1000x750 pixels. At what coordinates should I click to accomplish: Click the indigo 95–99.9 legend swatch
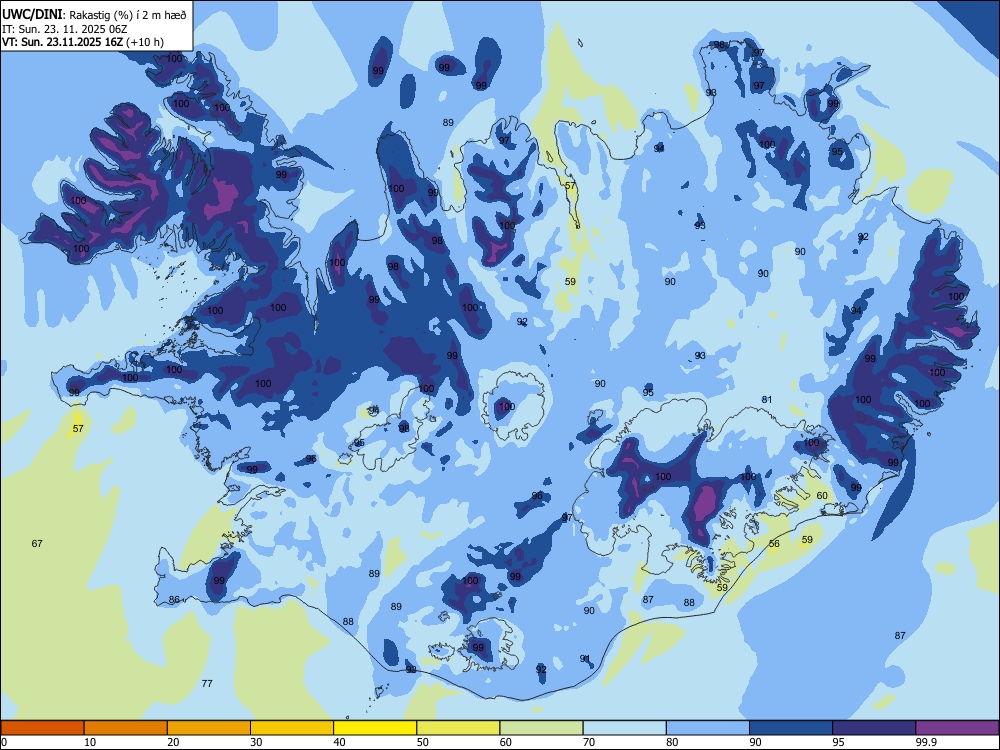coord(874,728)
